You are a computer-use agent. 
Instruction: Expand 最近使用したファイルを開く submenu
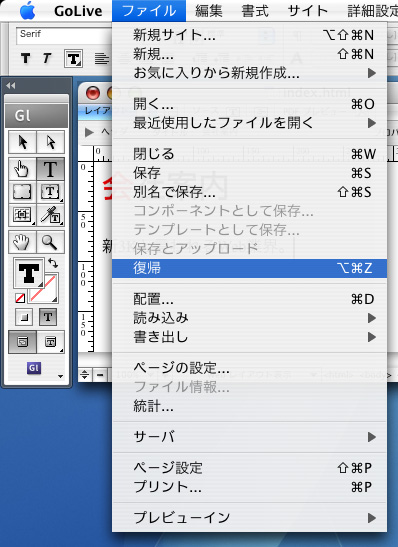coord(249,123)
